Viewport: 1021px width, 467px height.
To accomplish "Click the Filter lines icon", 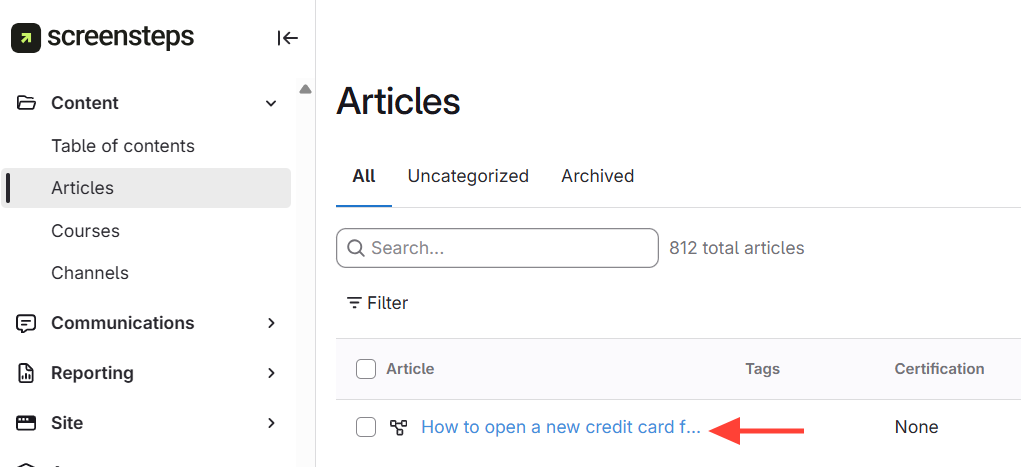I will coord(354,303).
